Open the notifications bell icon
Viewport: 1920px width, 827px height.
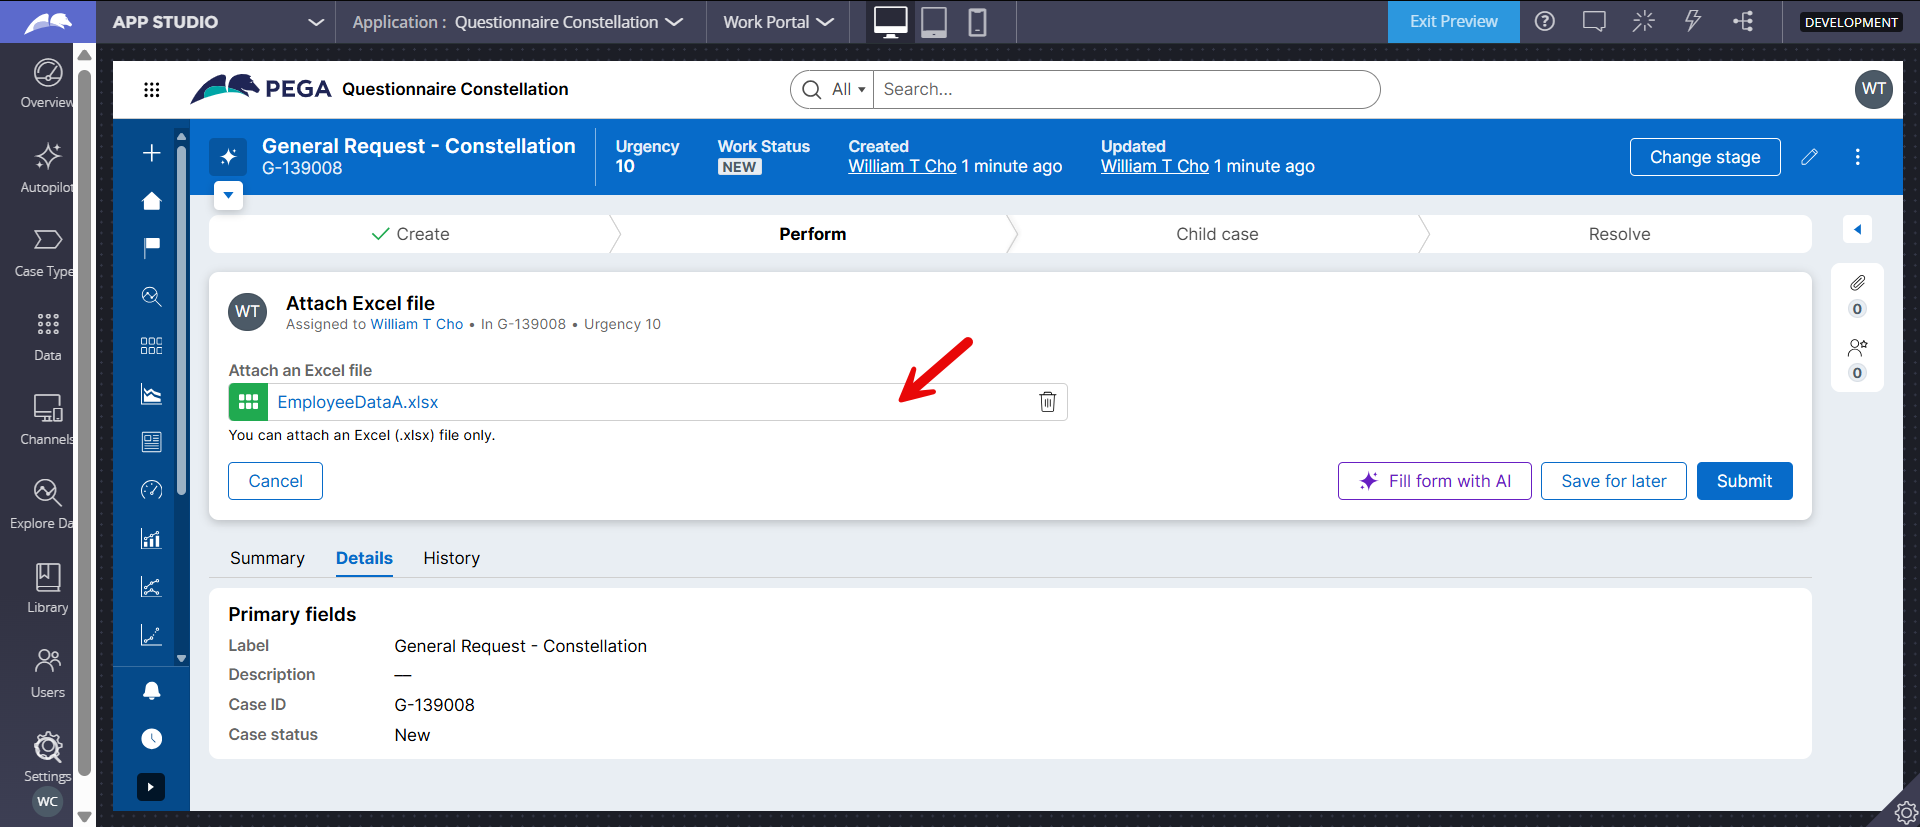coord(152,690)
